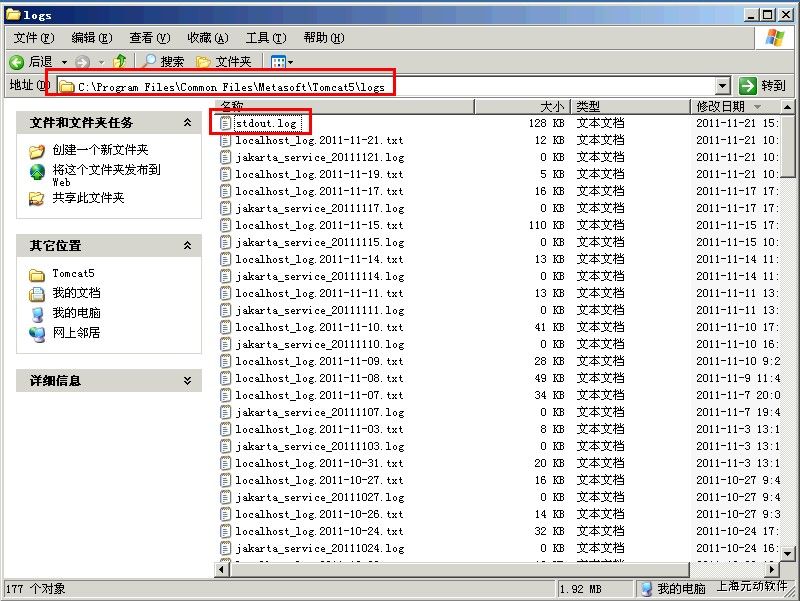Click the My Computer (我的电脑) icon in sidebar
This screenshot has width=800, height=601.
pos(37,313)
